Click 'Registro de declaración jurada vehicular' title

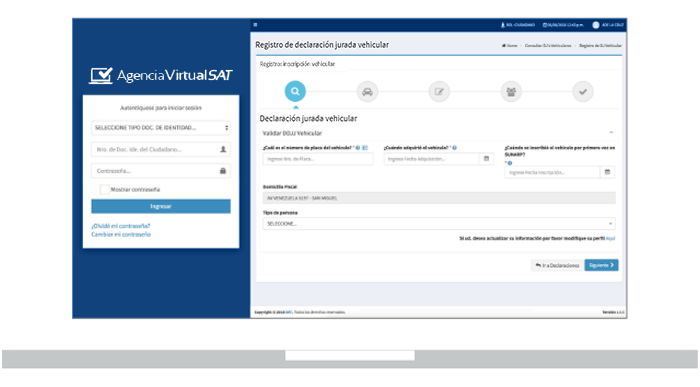click(322, 45)
